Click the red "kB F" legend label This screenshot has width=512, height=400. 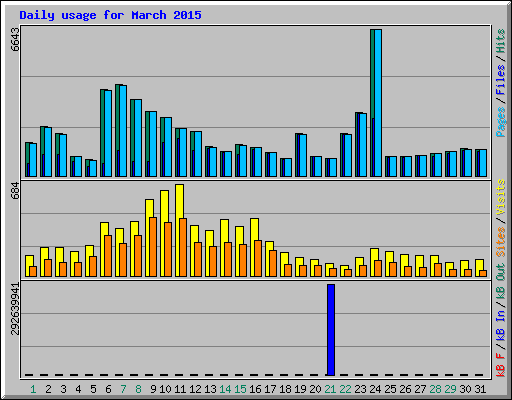pyautogui.click(x=501, y=365)
